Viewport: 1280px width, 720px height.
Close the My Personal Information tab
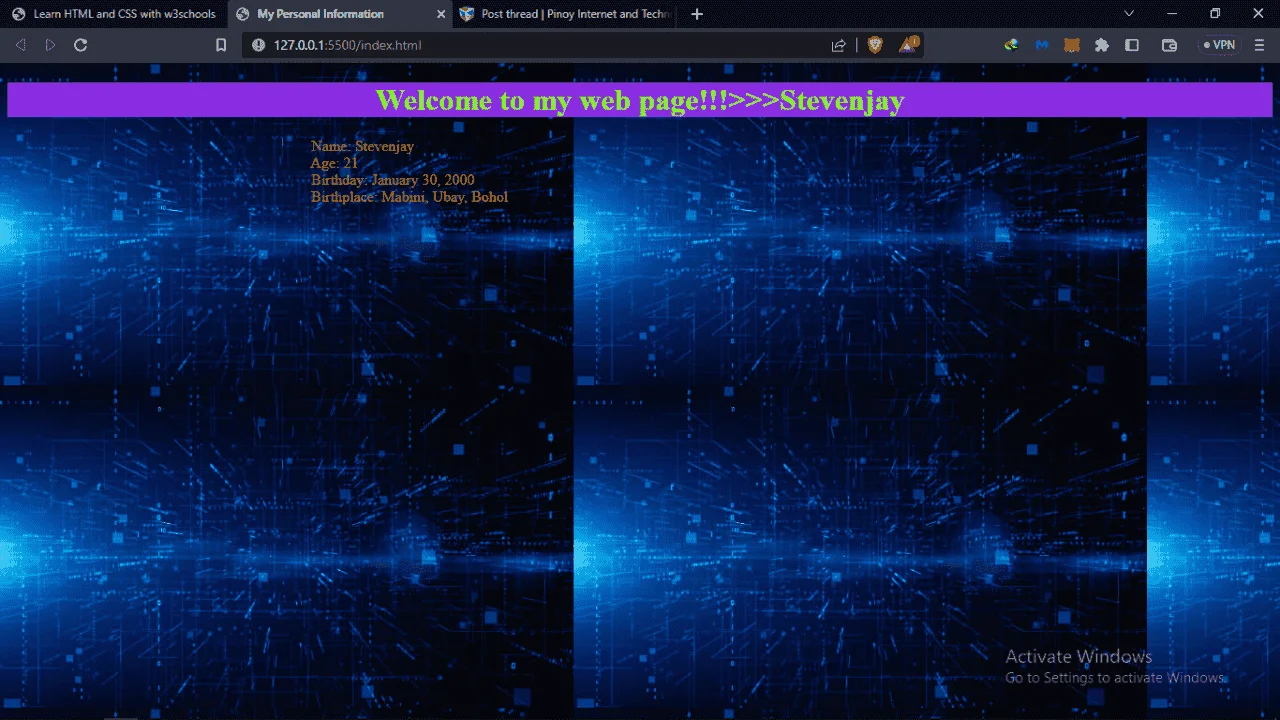click(x=441, y=14)
